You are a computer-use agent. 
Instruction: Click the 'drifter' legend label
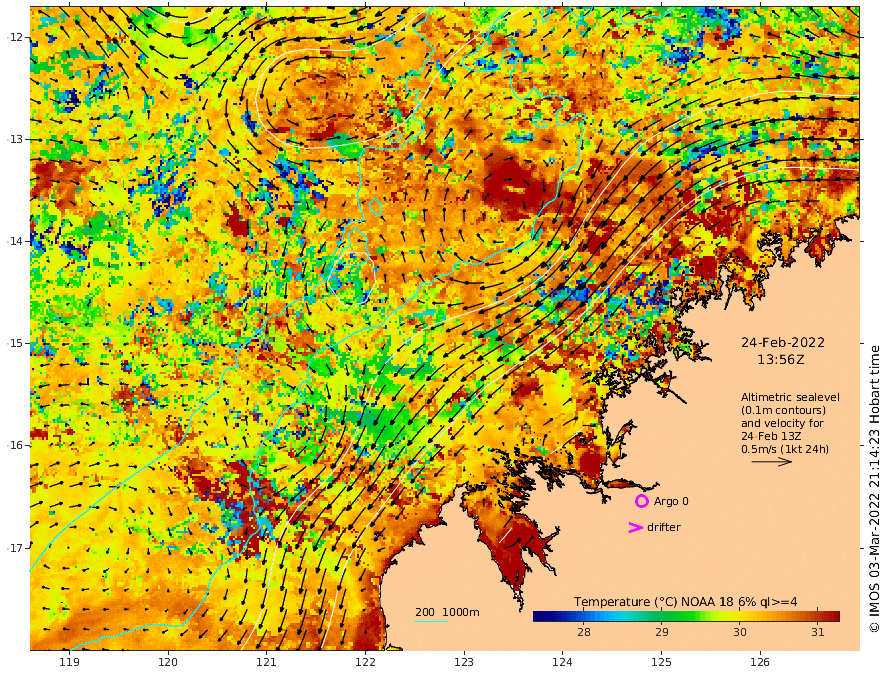point(663,527)
